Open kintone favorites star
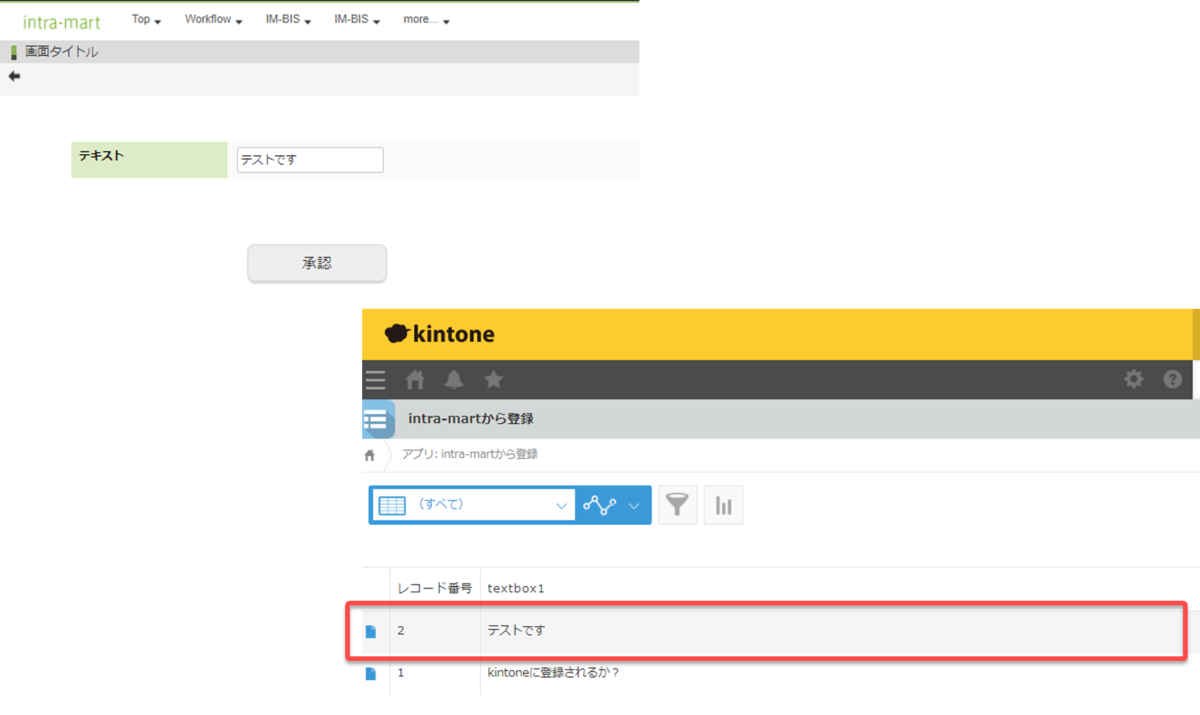This screenshot has width=1200, height=715. click(494, 380)
